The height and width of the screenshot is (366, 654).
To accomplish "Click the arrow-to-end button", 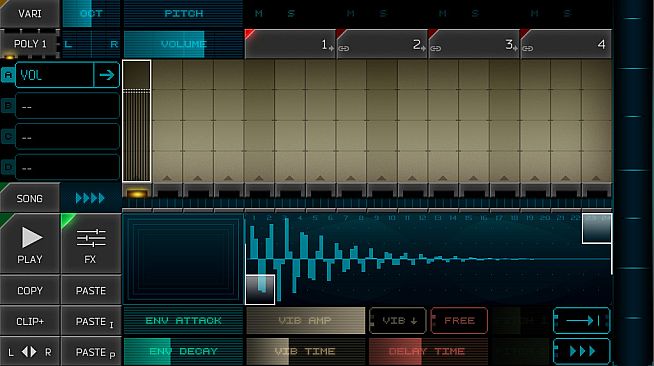I will (x=582, y=321).
